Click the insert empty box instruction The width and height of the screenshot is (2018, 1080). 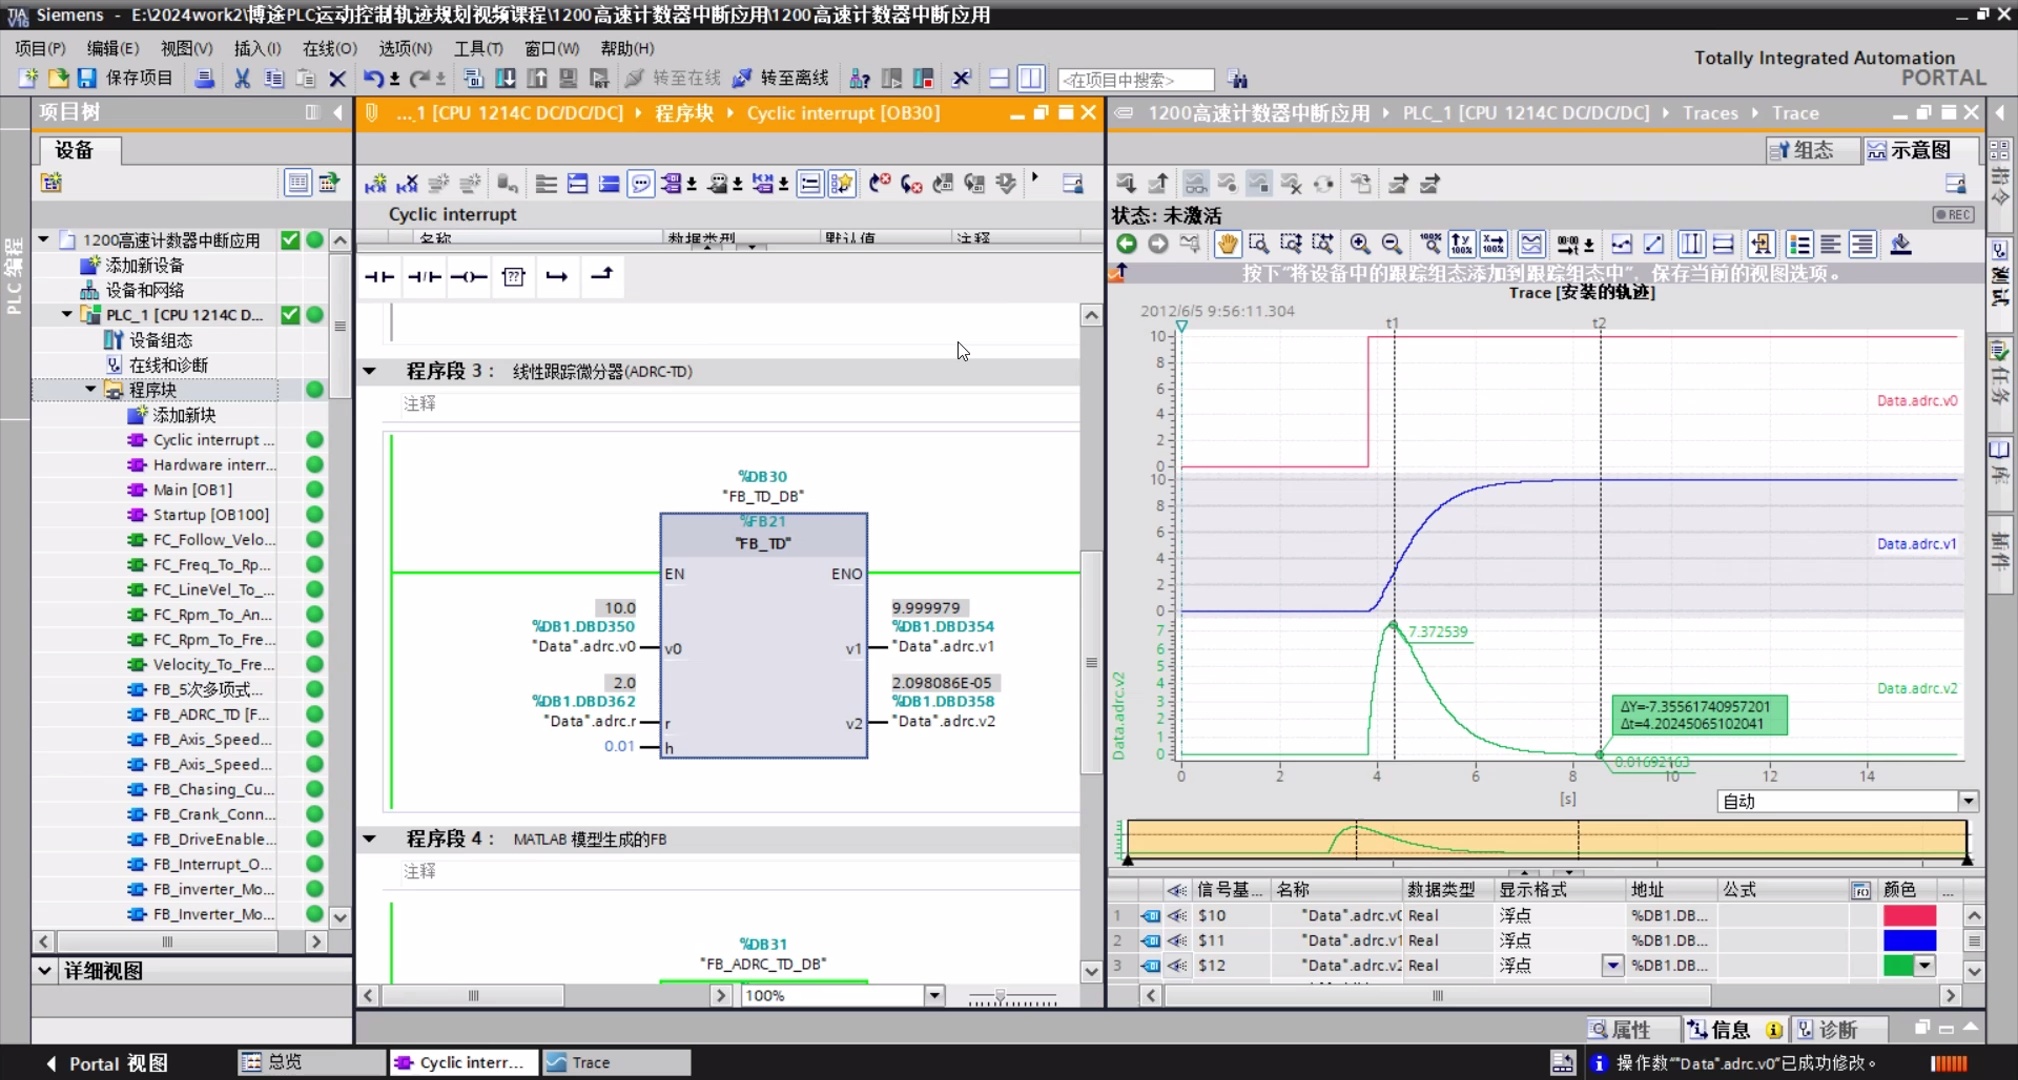pos(514,277)
